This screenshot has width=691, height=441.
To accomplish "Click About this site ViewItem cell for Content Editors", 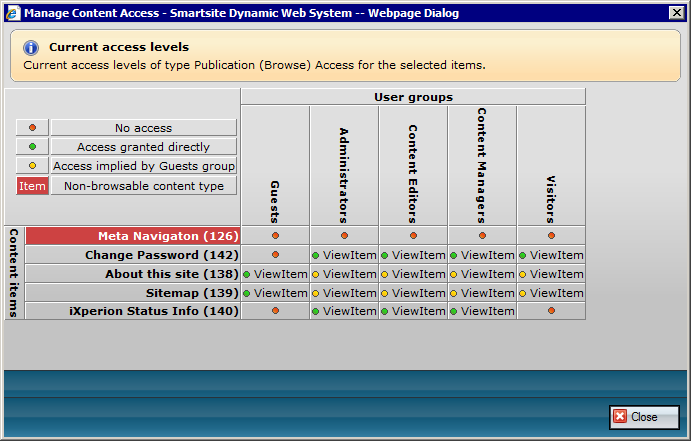I will click(x=413, y=274).
